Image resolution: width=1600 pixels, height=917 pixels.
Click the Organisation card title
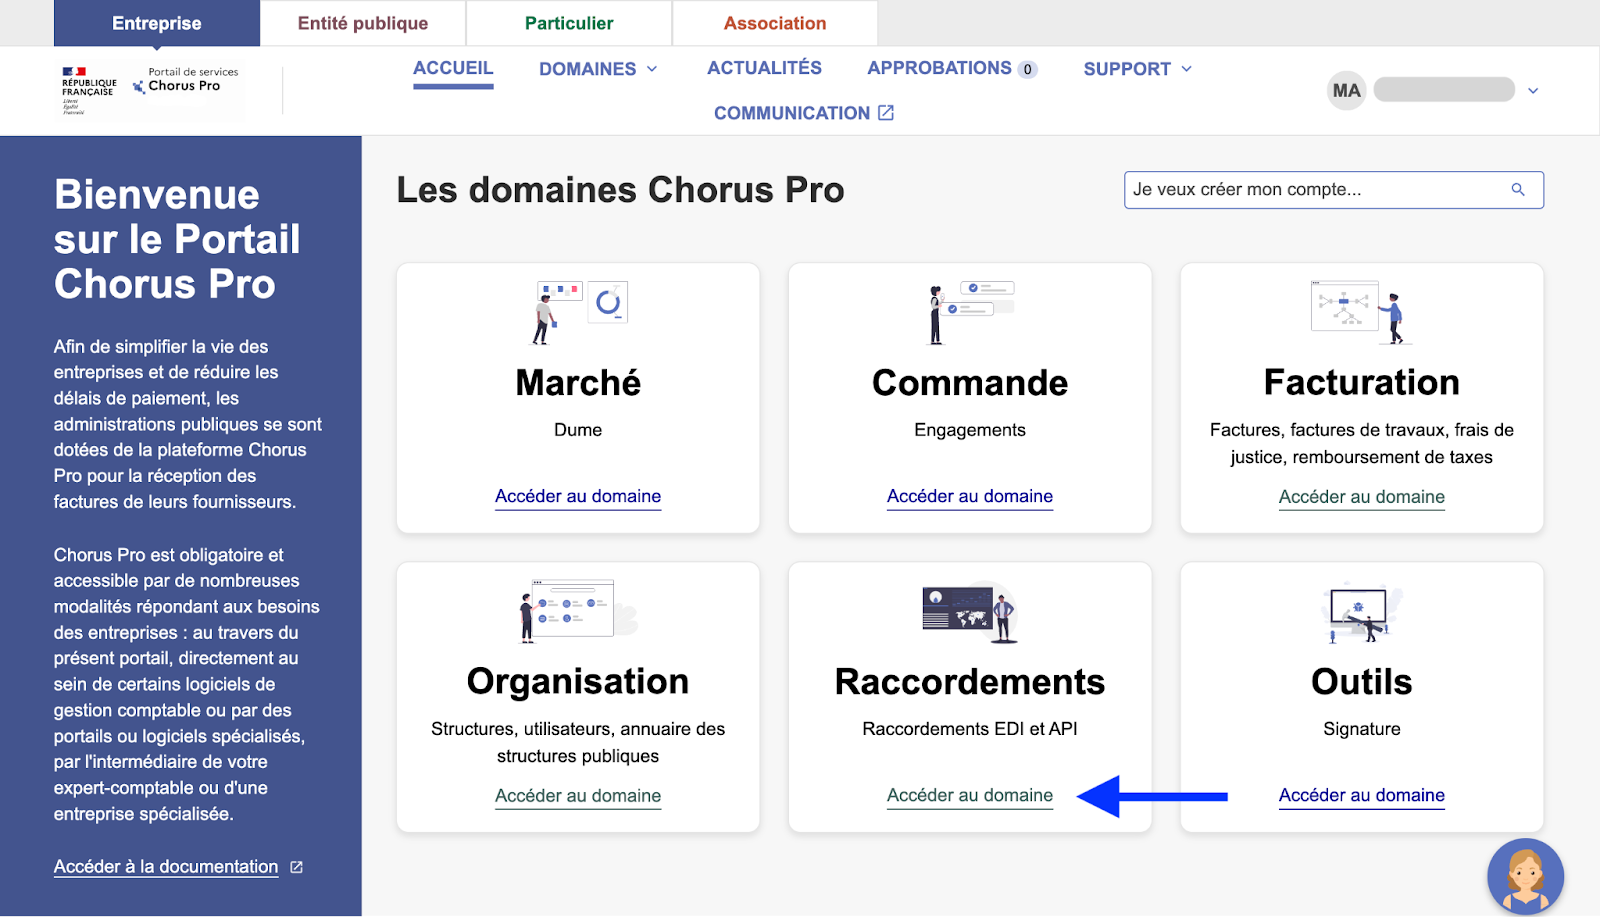(578, 682)
